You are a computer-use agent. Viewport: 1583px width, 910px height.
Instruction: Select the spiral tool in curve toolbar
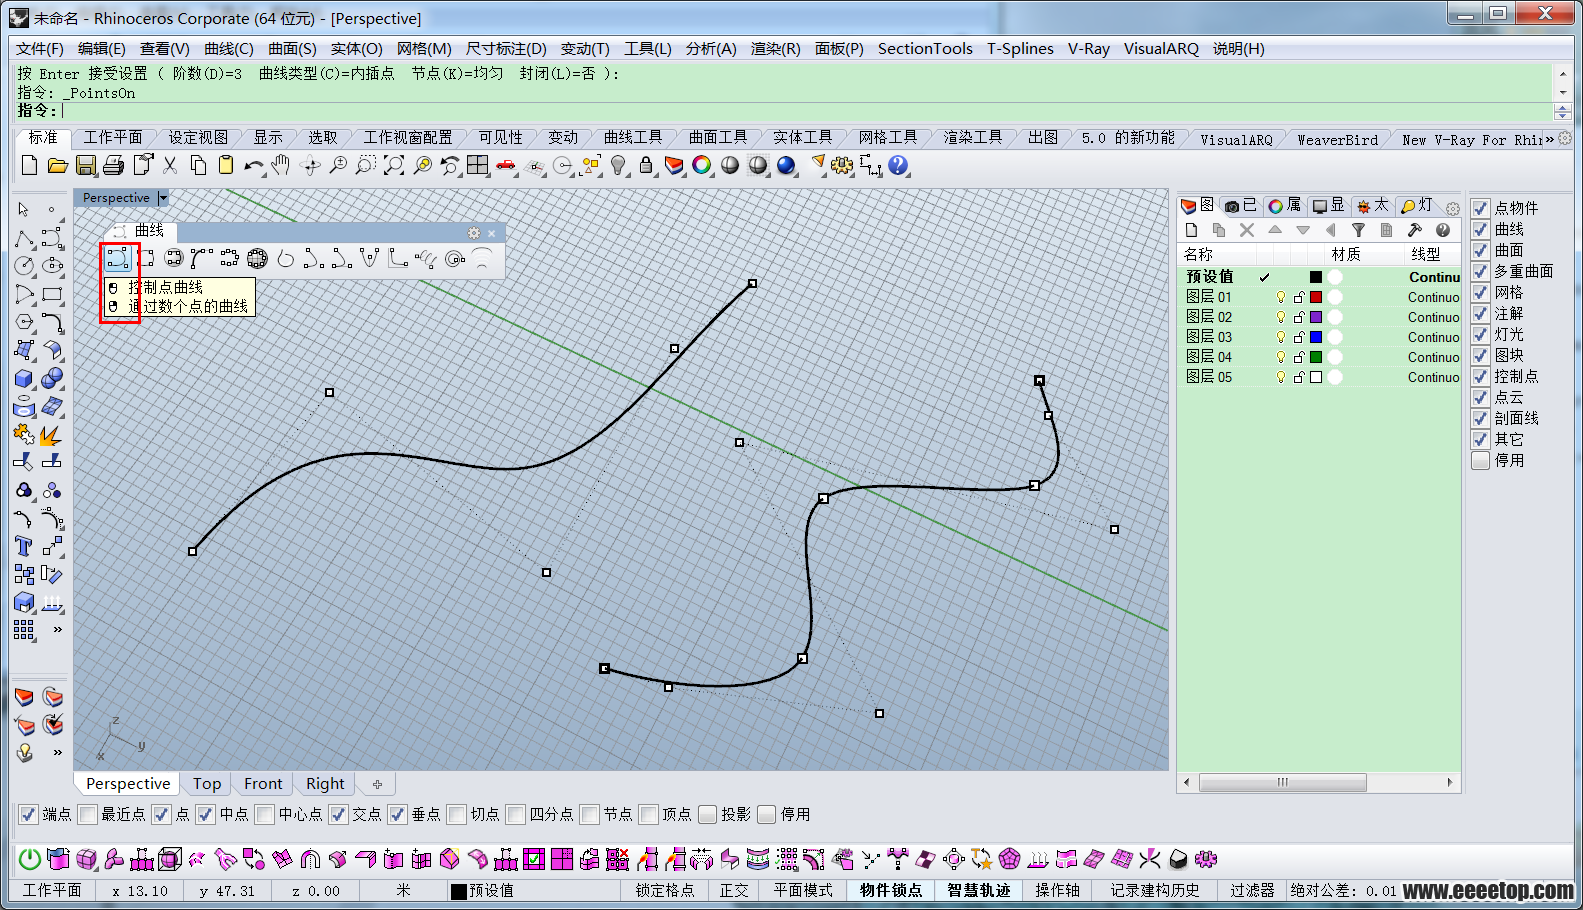(455, 259)
